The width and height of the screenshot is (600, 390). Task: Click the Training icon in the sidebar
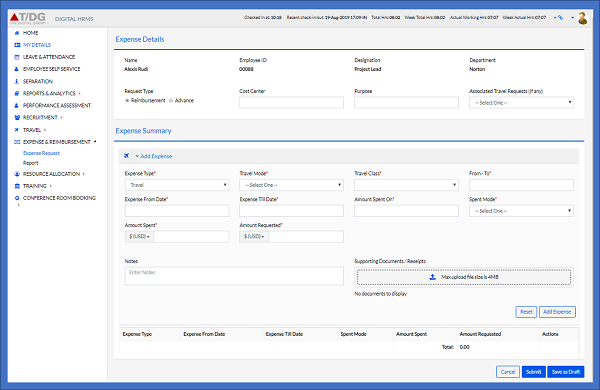click(17, 186)
